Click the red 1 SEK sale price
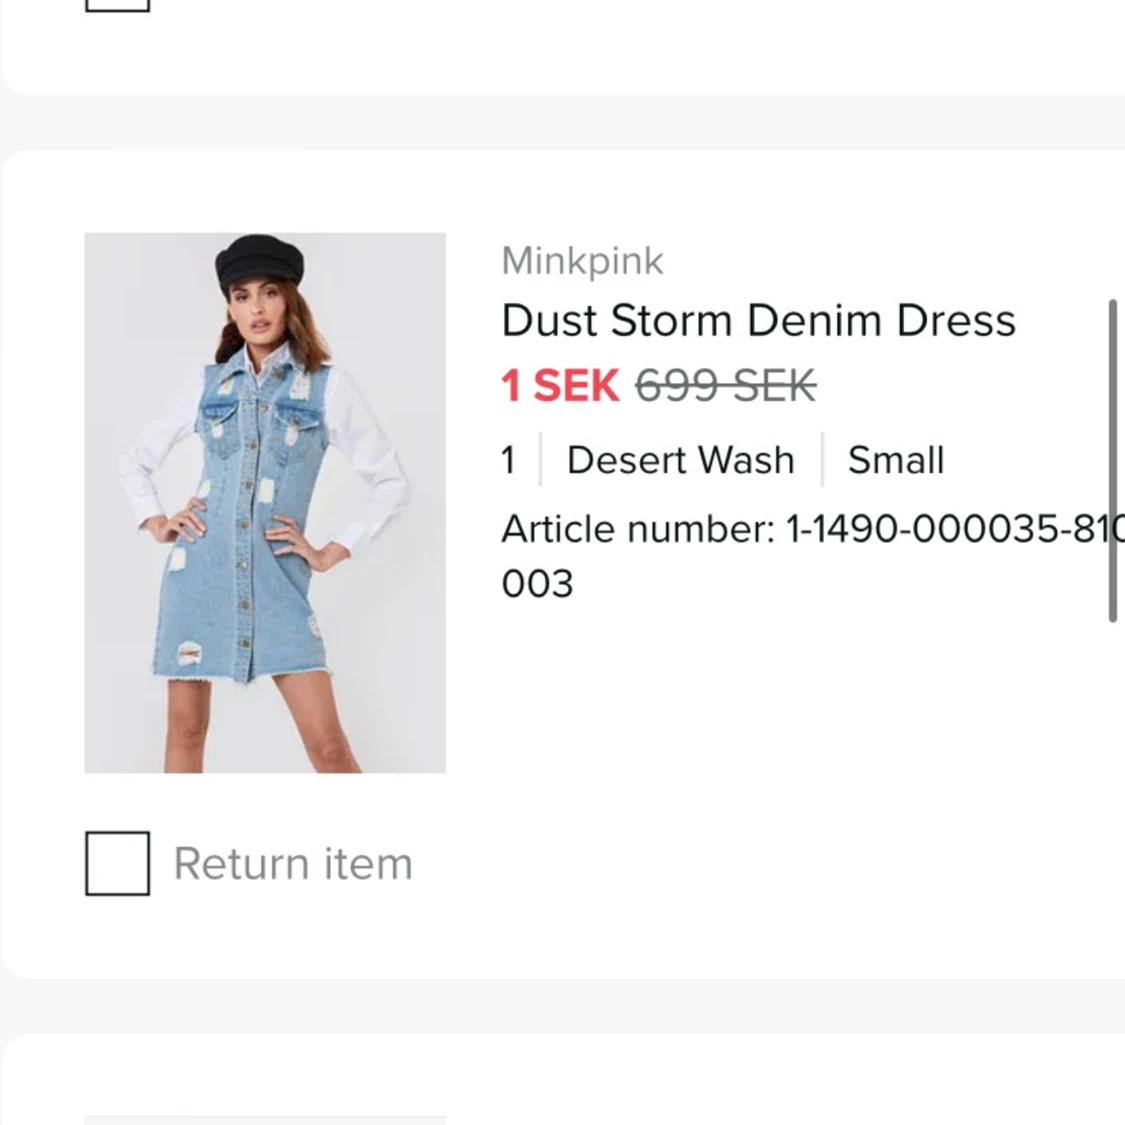This screenshot has width=1125, height=1125. pos(560,386)
